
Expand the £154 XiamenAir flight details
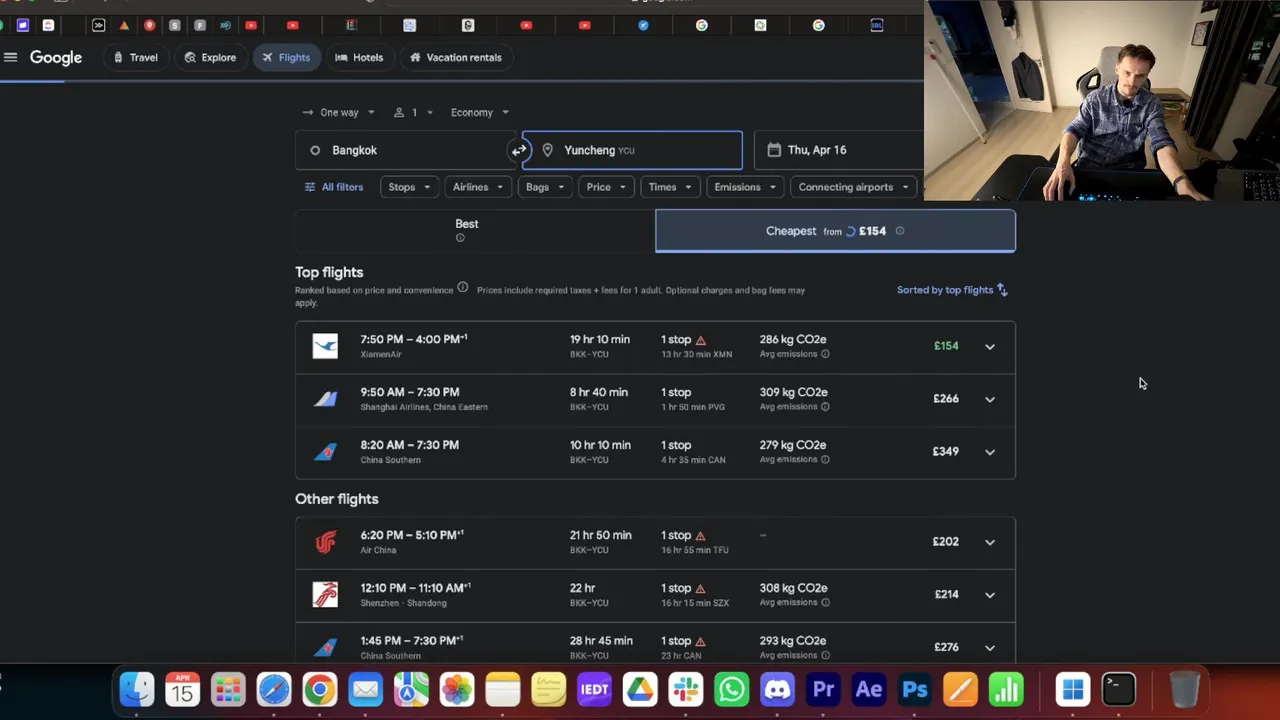[x=990, y=346]
